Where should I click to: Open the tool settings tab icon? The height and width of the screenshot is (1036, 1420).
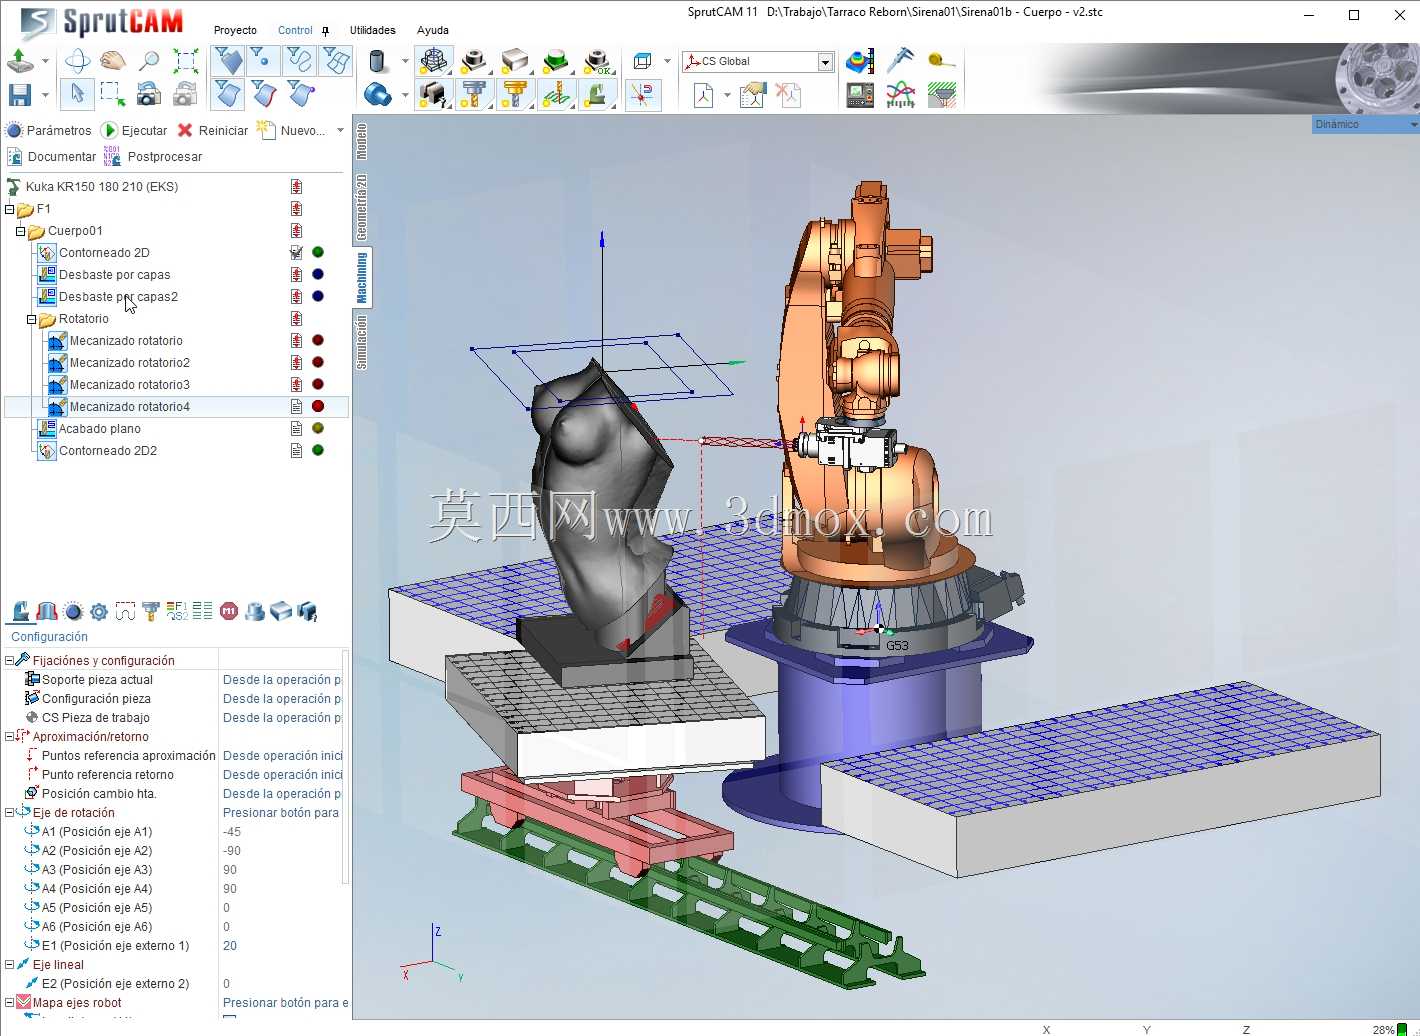151,611
